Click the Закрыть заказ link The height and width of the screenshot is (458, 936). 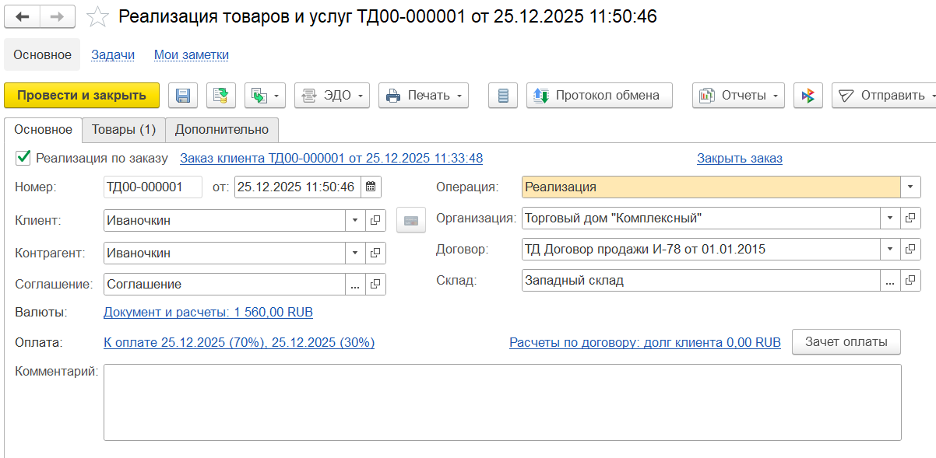click(739, 158)
